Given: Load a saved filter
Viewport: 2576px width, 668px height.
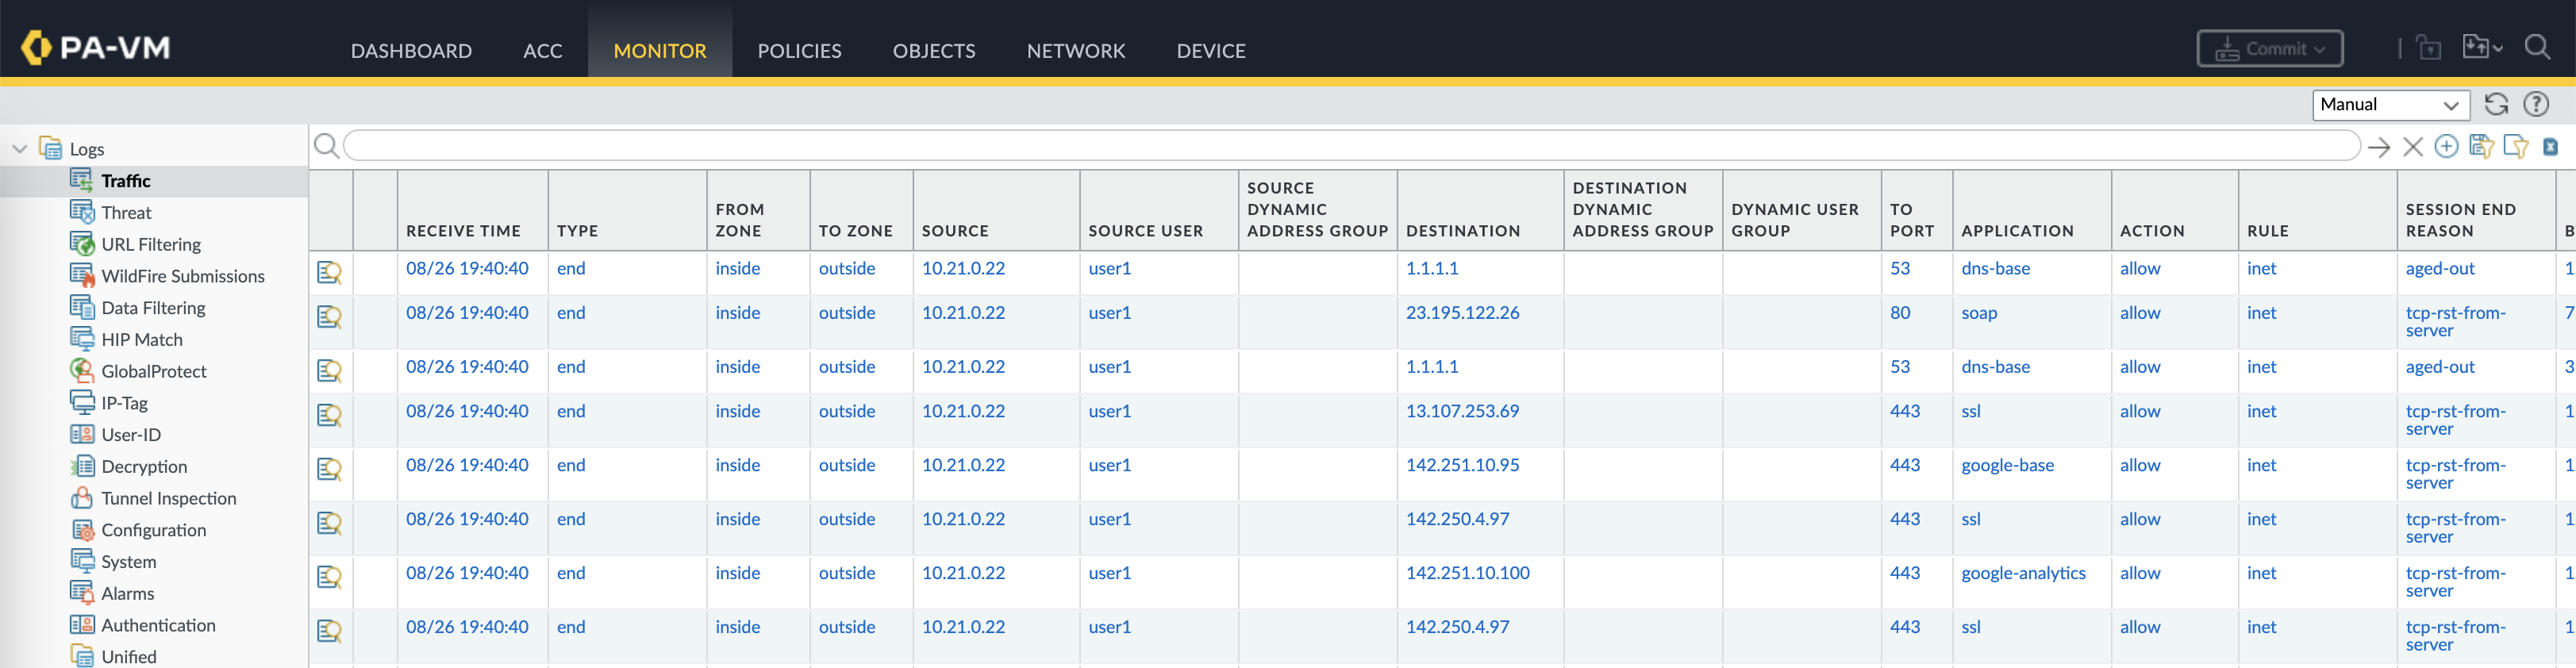Looking at the screenshot, I should pos(2515,147).
